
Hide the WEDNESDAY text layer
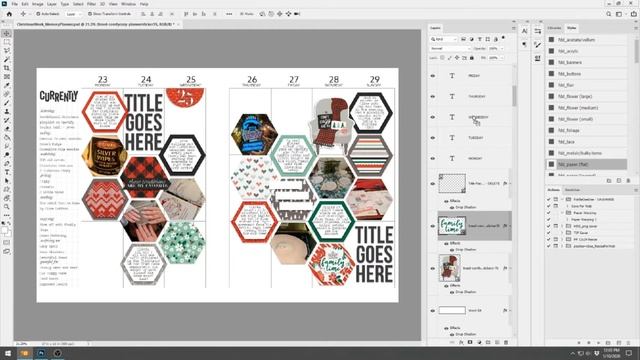point(433,117)
